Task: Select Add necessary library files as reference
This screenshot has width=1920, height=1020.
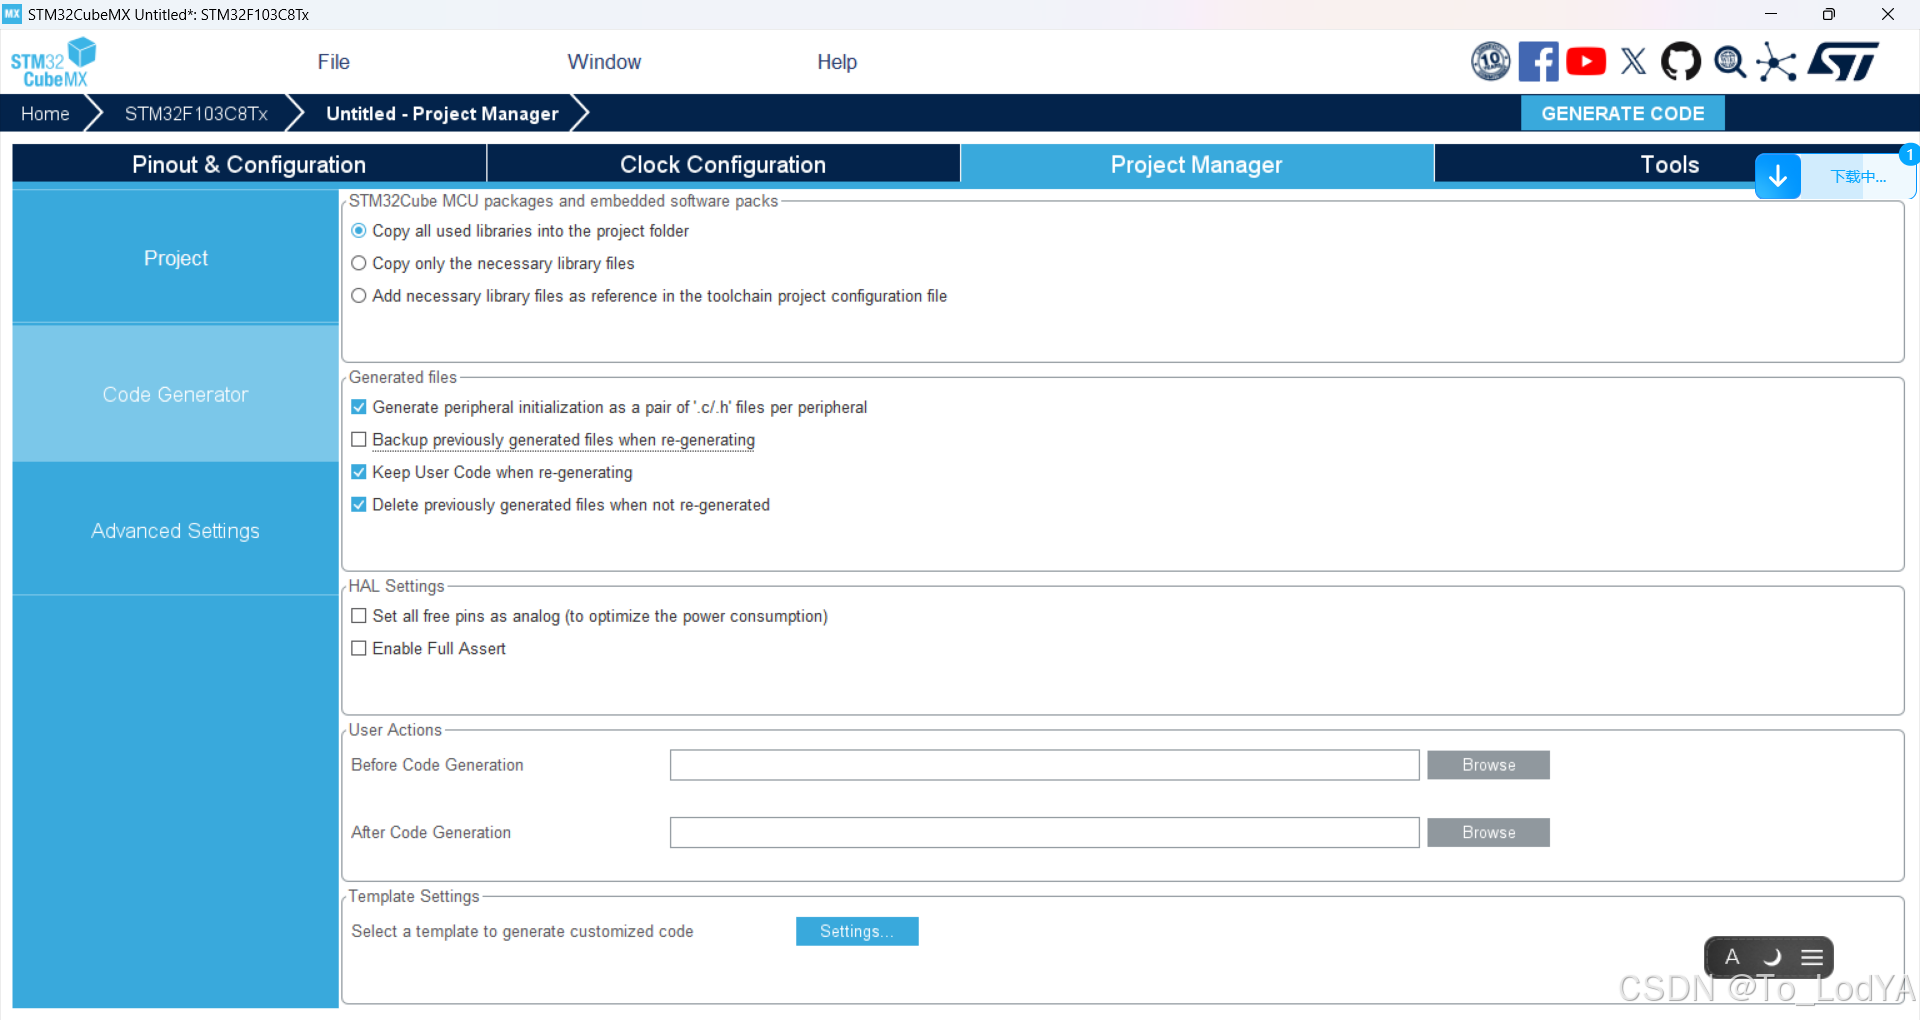Action: point(359,296)
